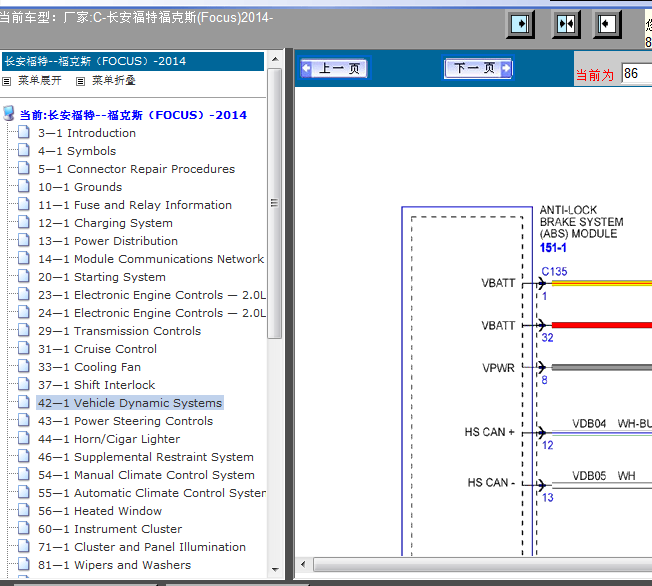
Task: Click the collapse-left panel arrow icon
Action: [607, 24]
